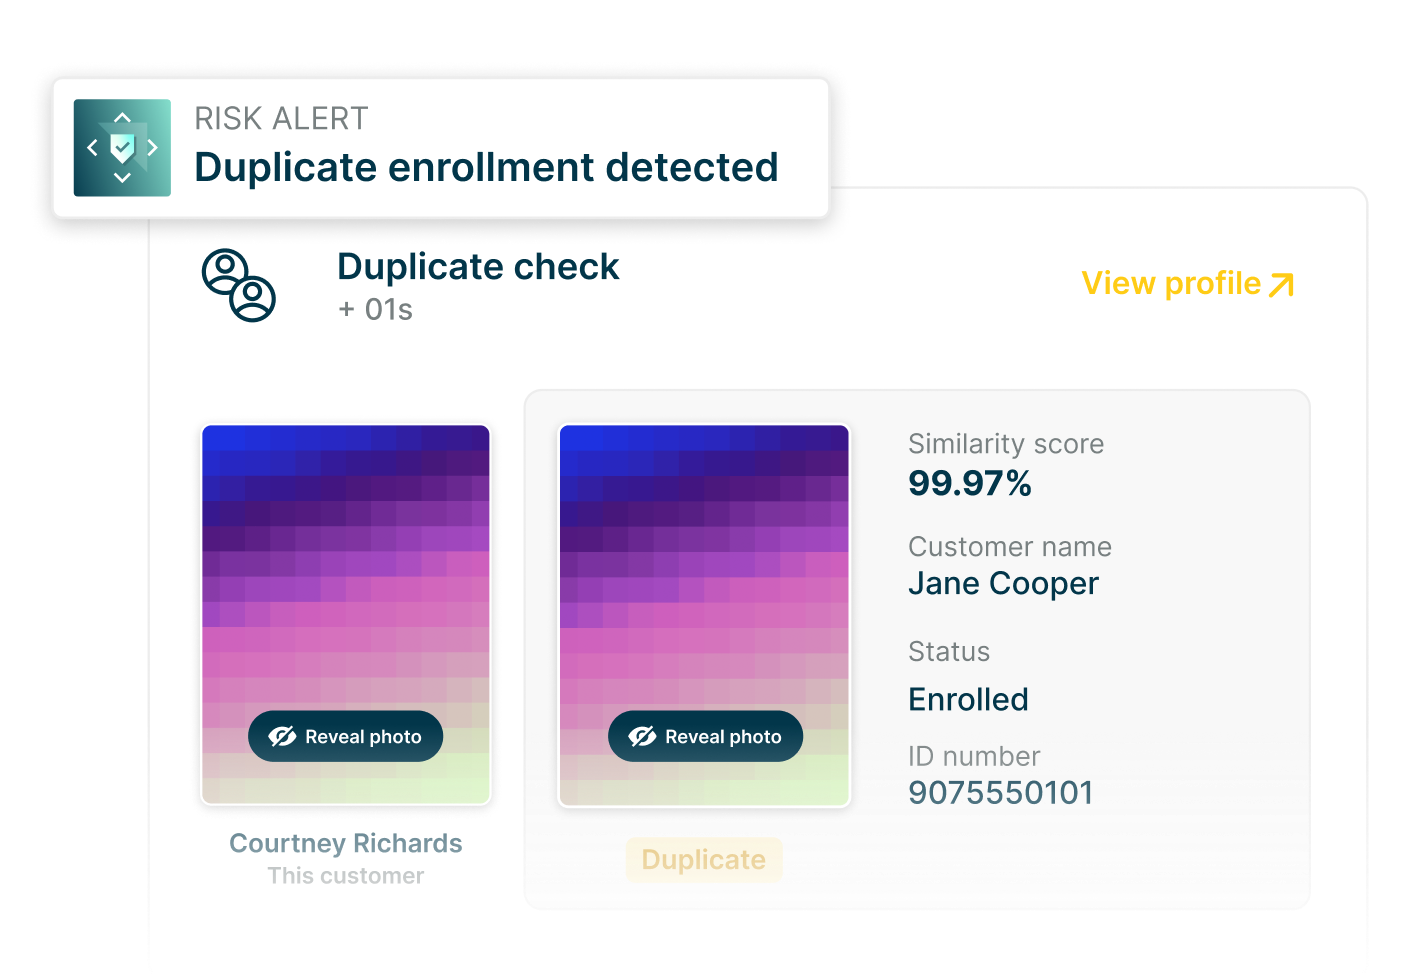Click the crossed-eye icon on Courtney's photo

(x=282, y=737)
